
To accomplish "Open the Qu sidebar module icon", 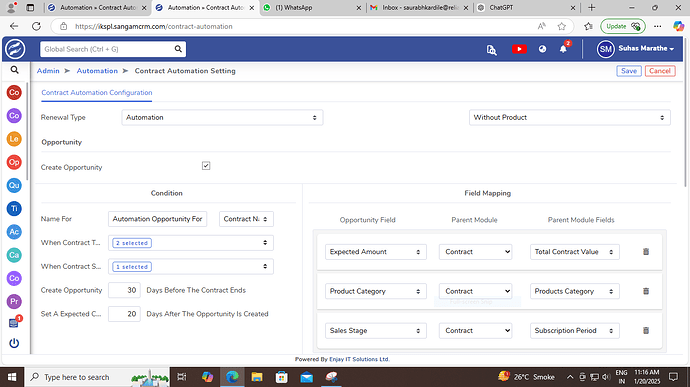I will click(14, 185).
